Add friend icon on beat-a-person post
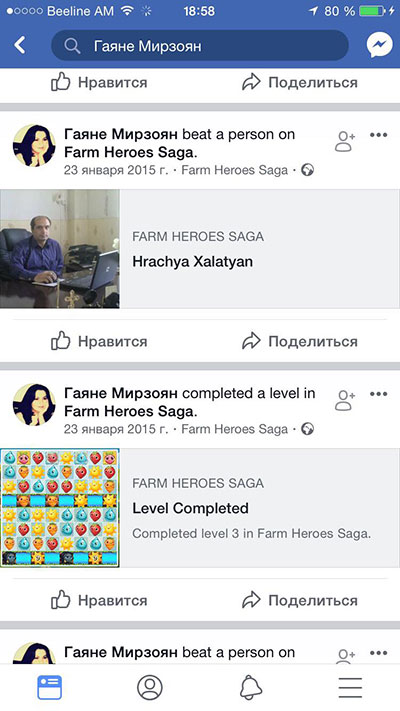This screenshot has width=400, height=711. (345, 141)
